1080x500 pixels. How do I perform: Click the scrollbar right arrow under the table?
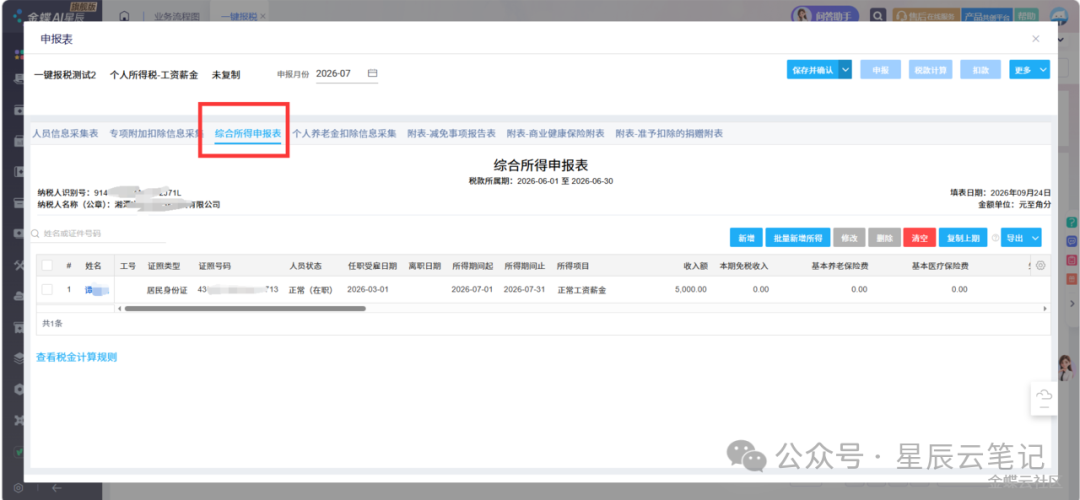click(1045, 309)
